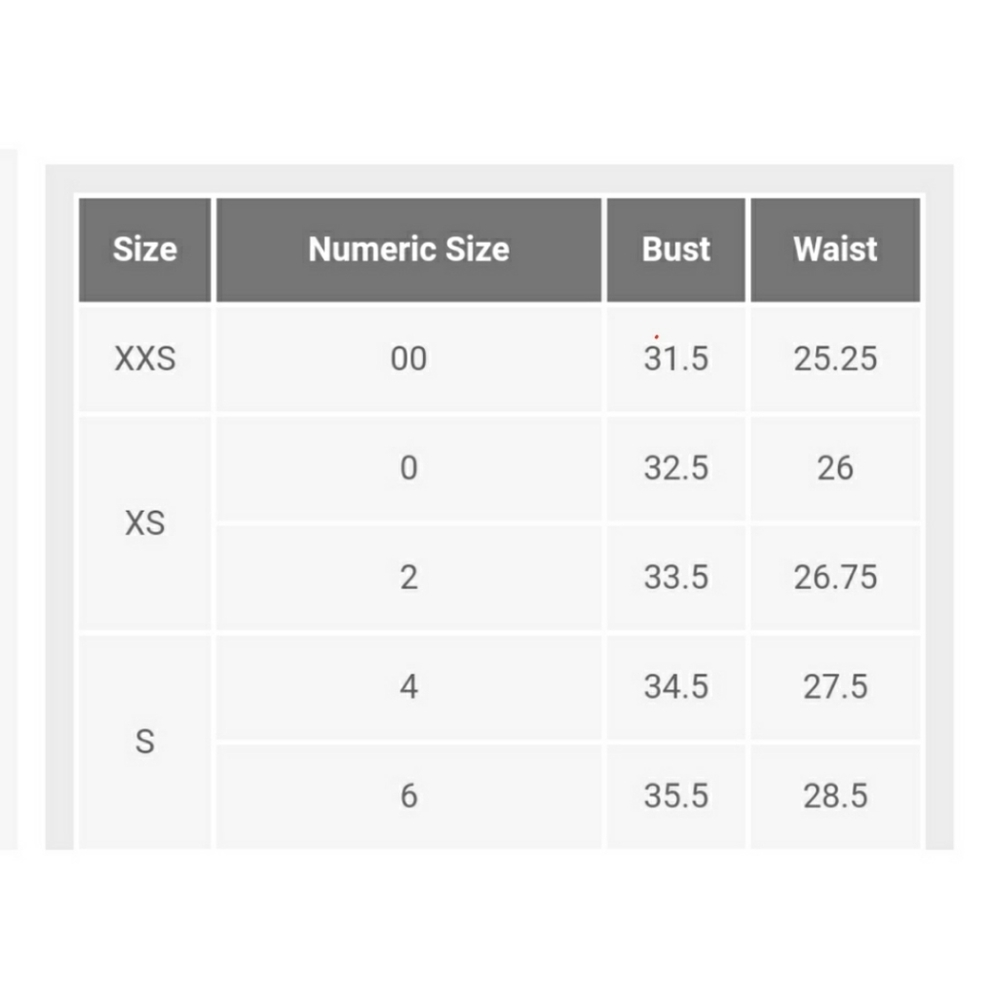Click the 25.25 waist measurement
Image resolution: width=998 pixels, height=1000 pixels.
835,358
